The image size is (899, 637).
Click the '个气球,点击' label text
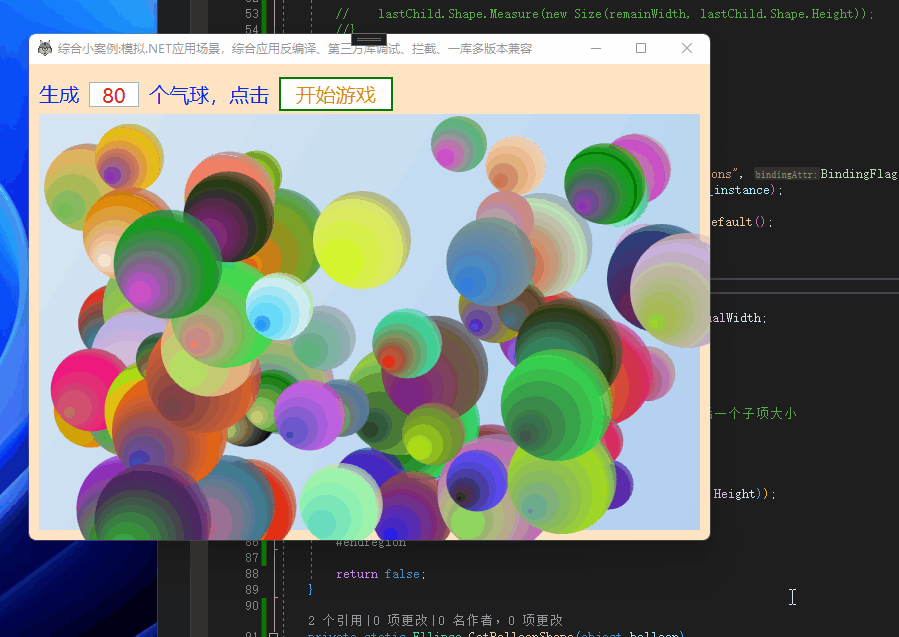[x=209, y=95]
